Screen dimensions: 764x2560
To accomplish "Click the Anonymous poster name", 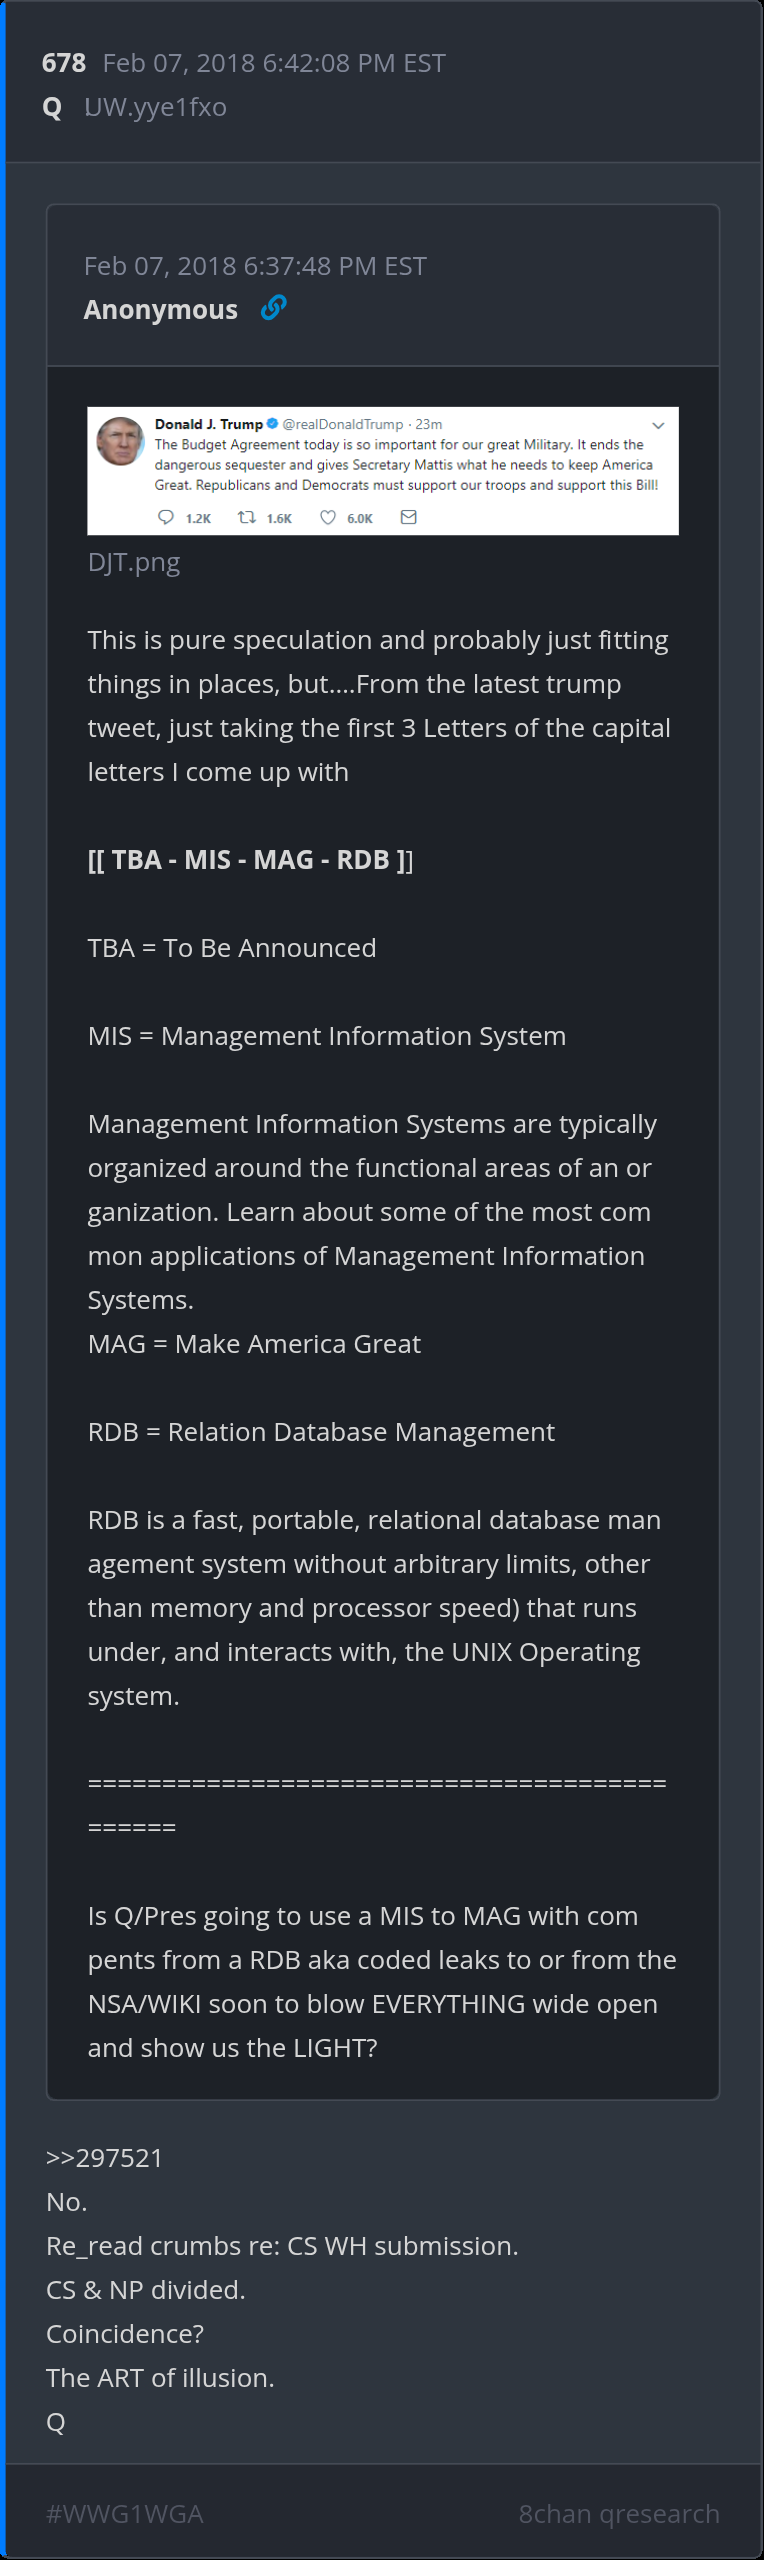I will 161,310.
